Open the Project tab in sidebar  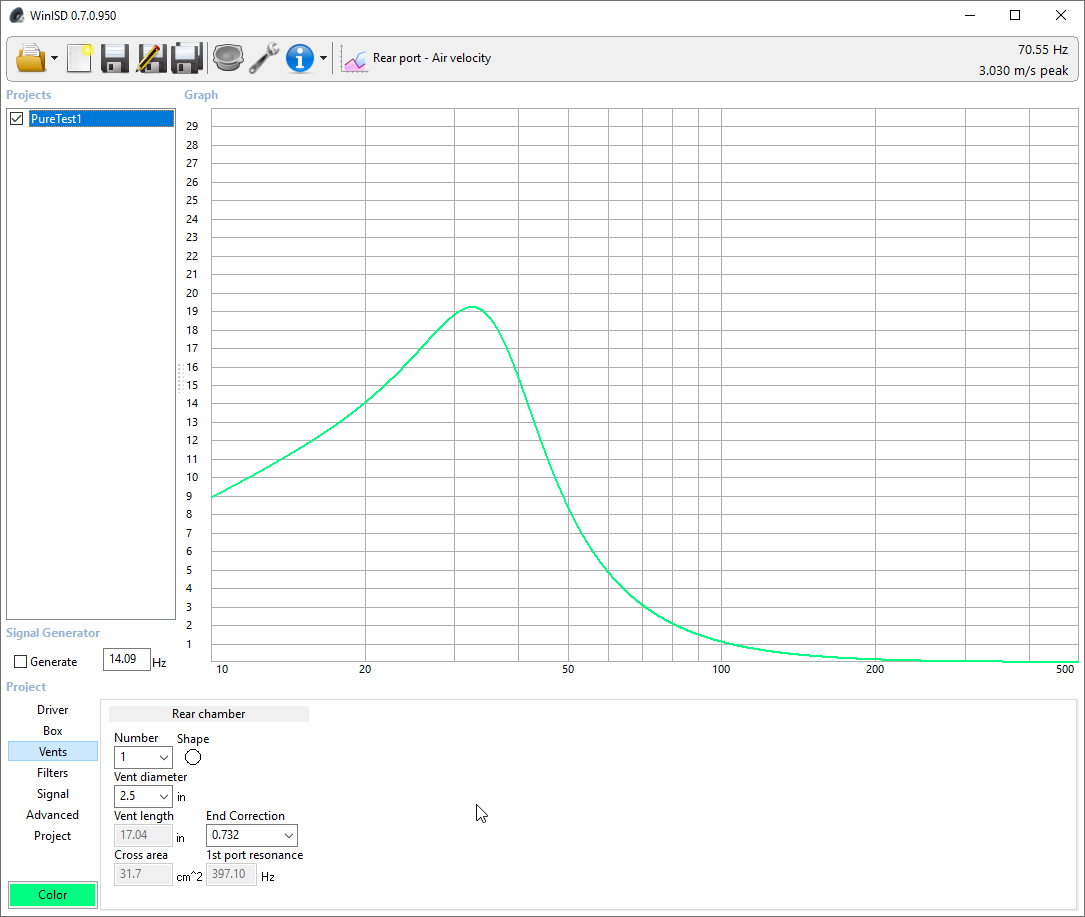(53, 836)
